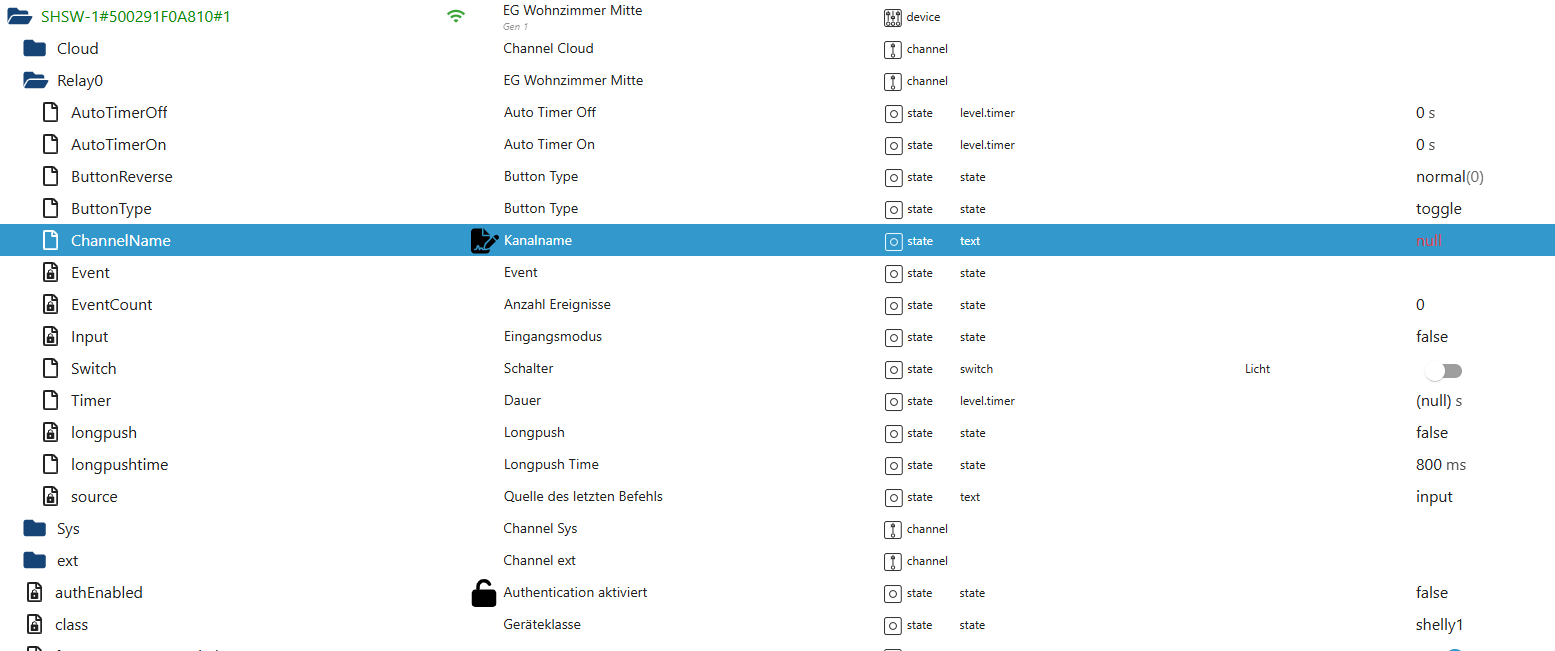Click the state type icon in the Switch row
The image size is (1555, 651).
click(x=893, y=369)
